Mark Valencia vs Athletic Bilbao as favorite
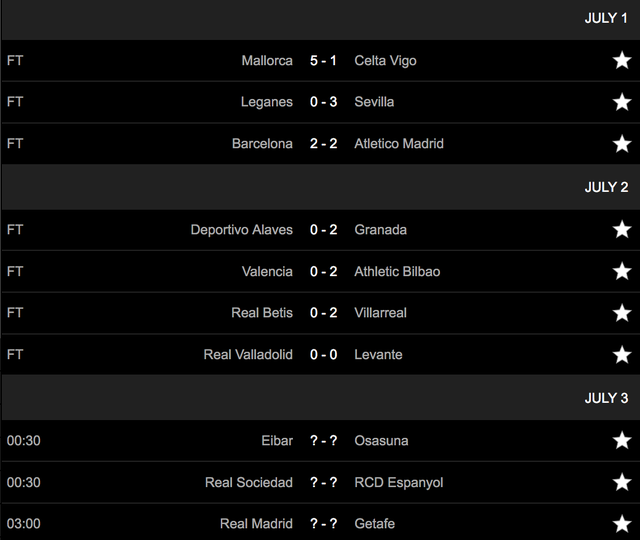The height and width of the screenshot is (540, 640). point(622,272)
